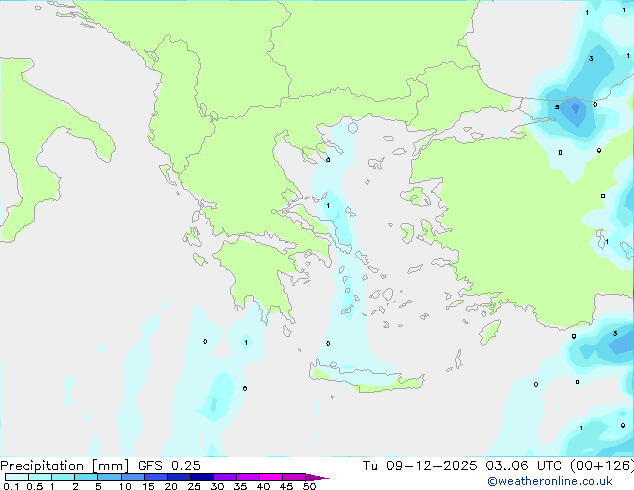Click the '20' legend scale label
Viewport: 634px width, 490px height.
coord(171,486)
